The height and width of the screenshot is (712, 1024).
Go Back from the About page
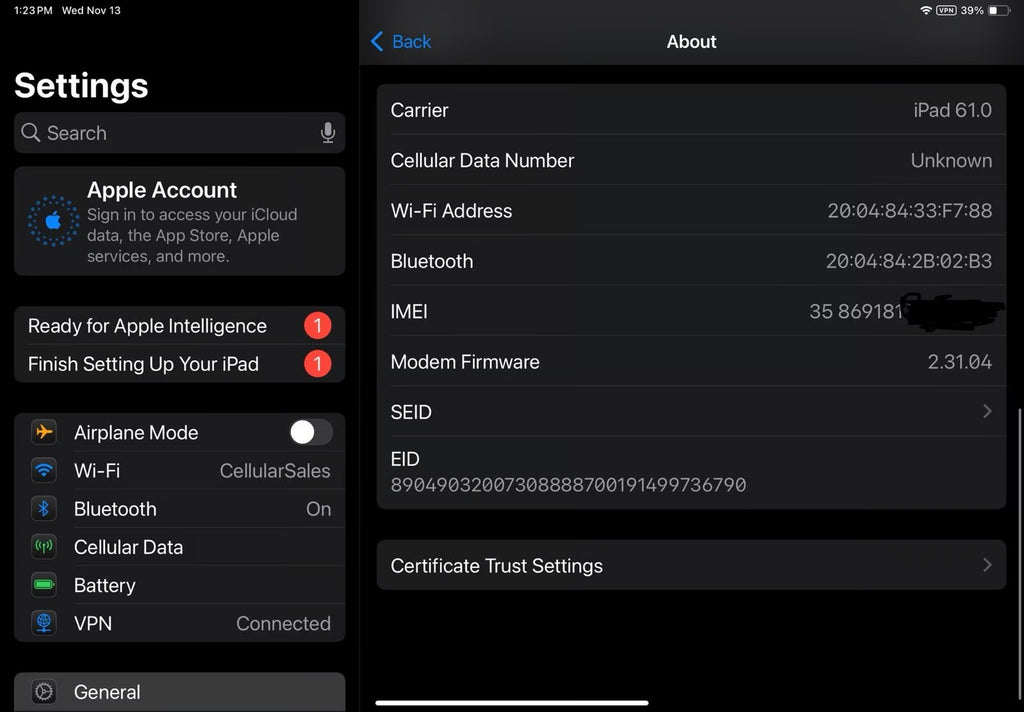click(401, 41)
